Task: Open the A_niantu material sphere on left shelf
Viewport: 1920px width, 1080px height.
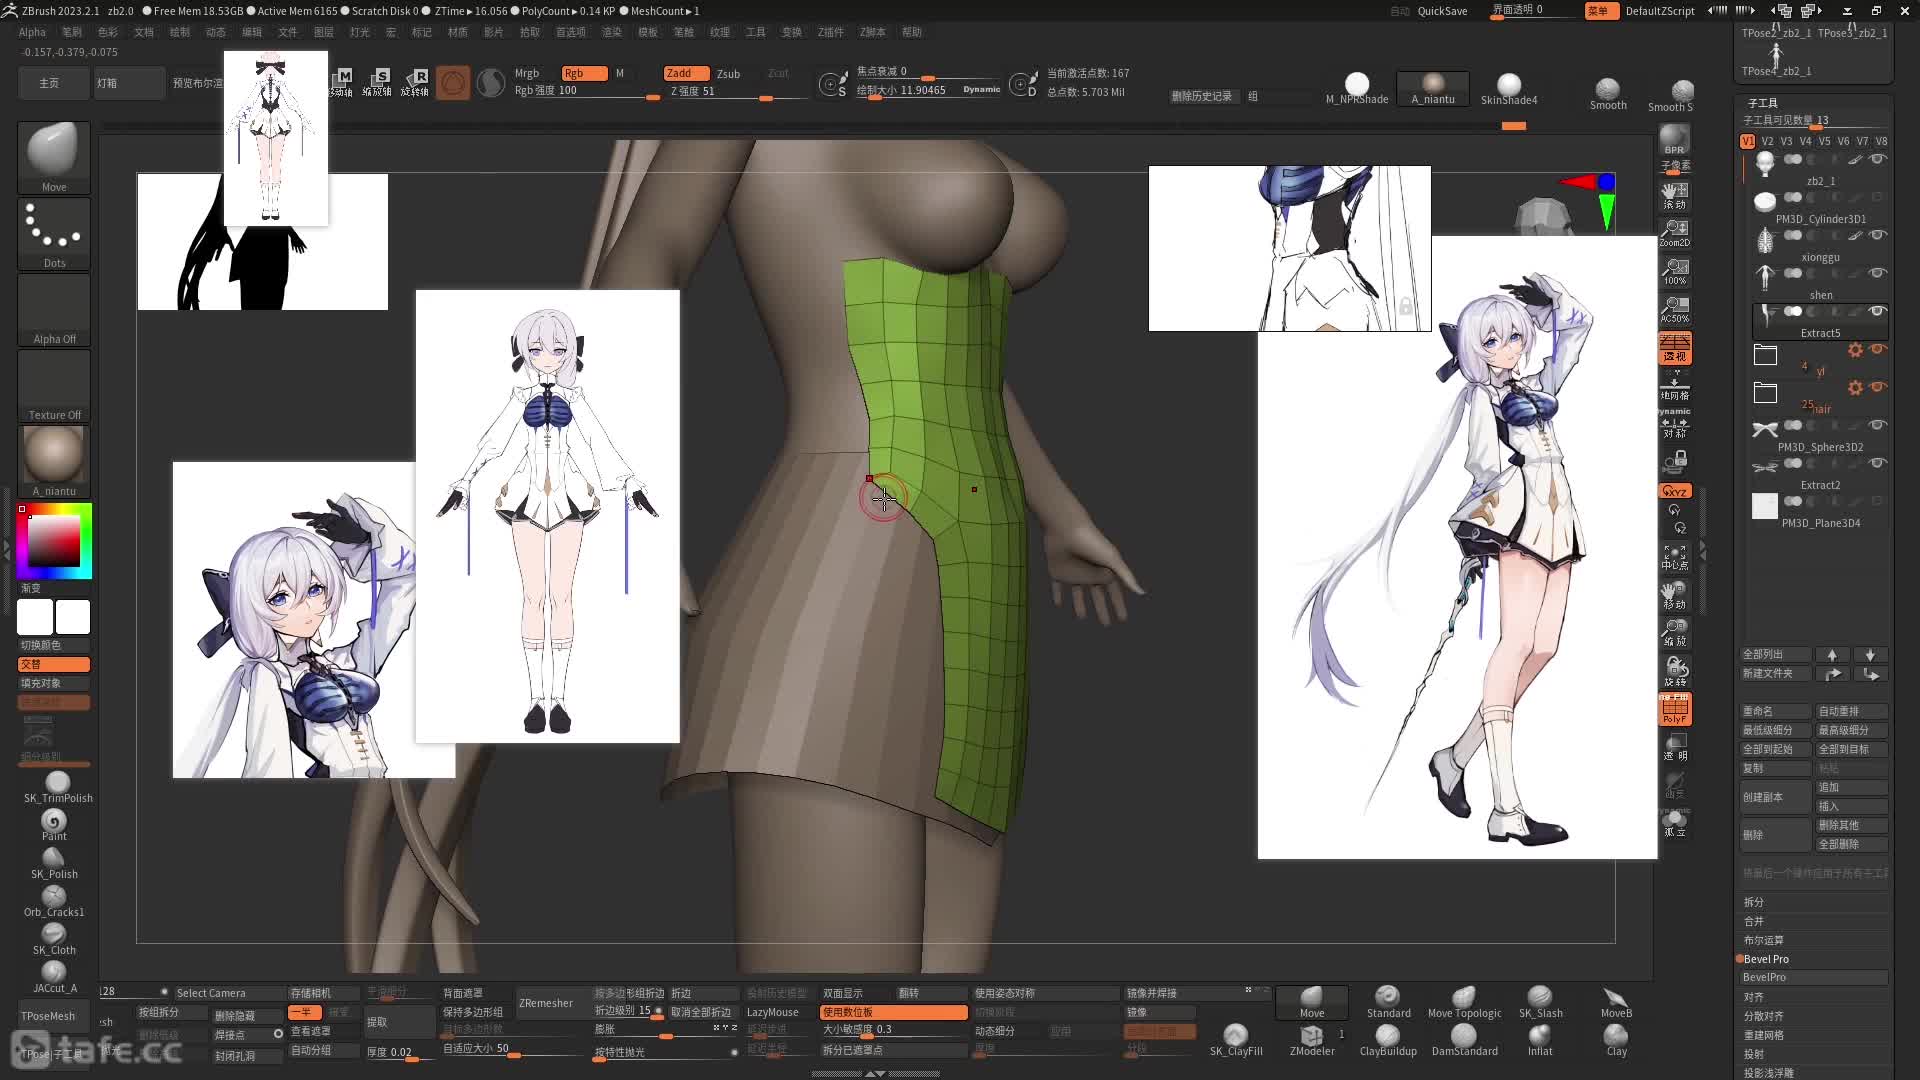Action: tap(54, 461)
